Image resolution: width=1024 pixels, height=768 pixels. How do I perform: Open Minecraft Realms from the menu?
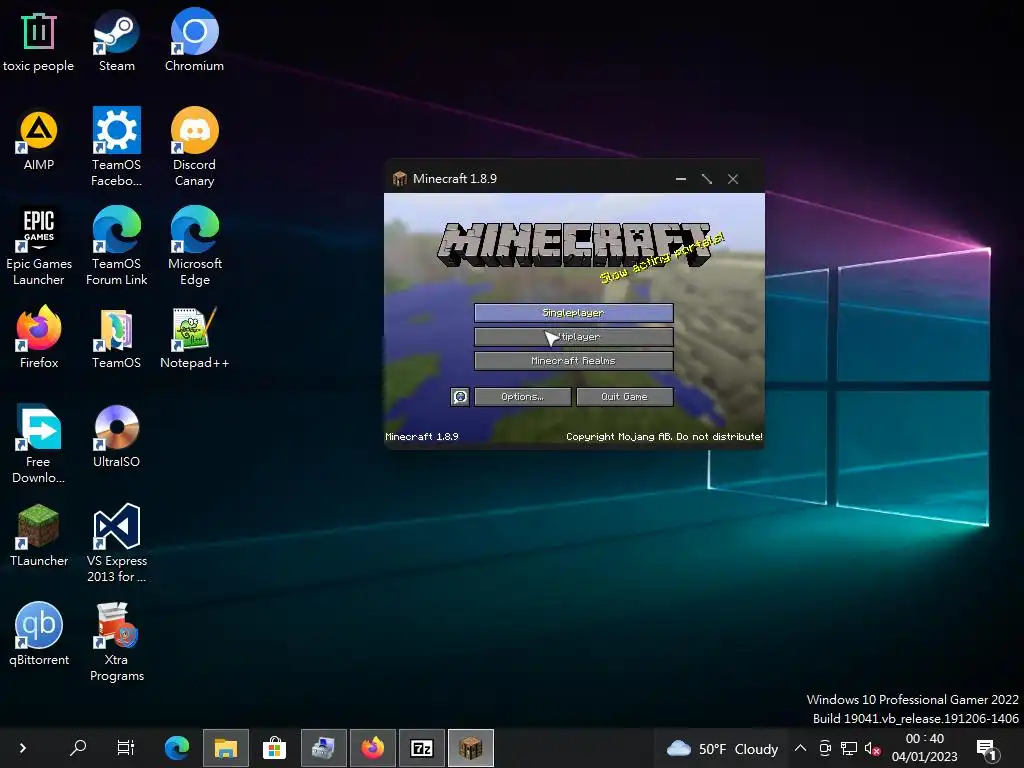(573, 360)
